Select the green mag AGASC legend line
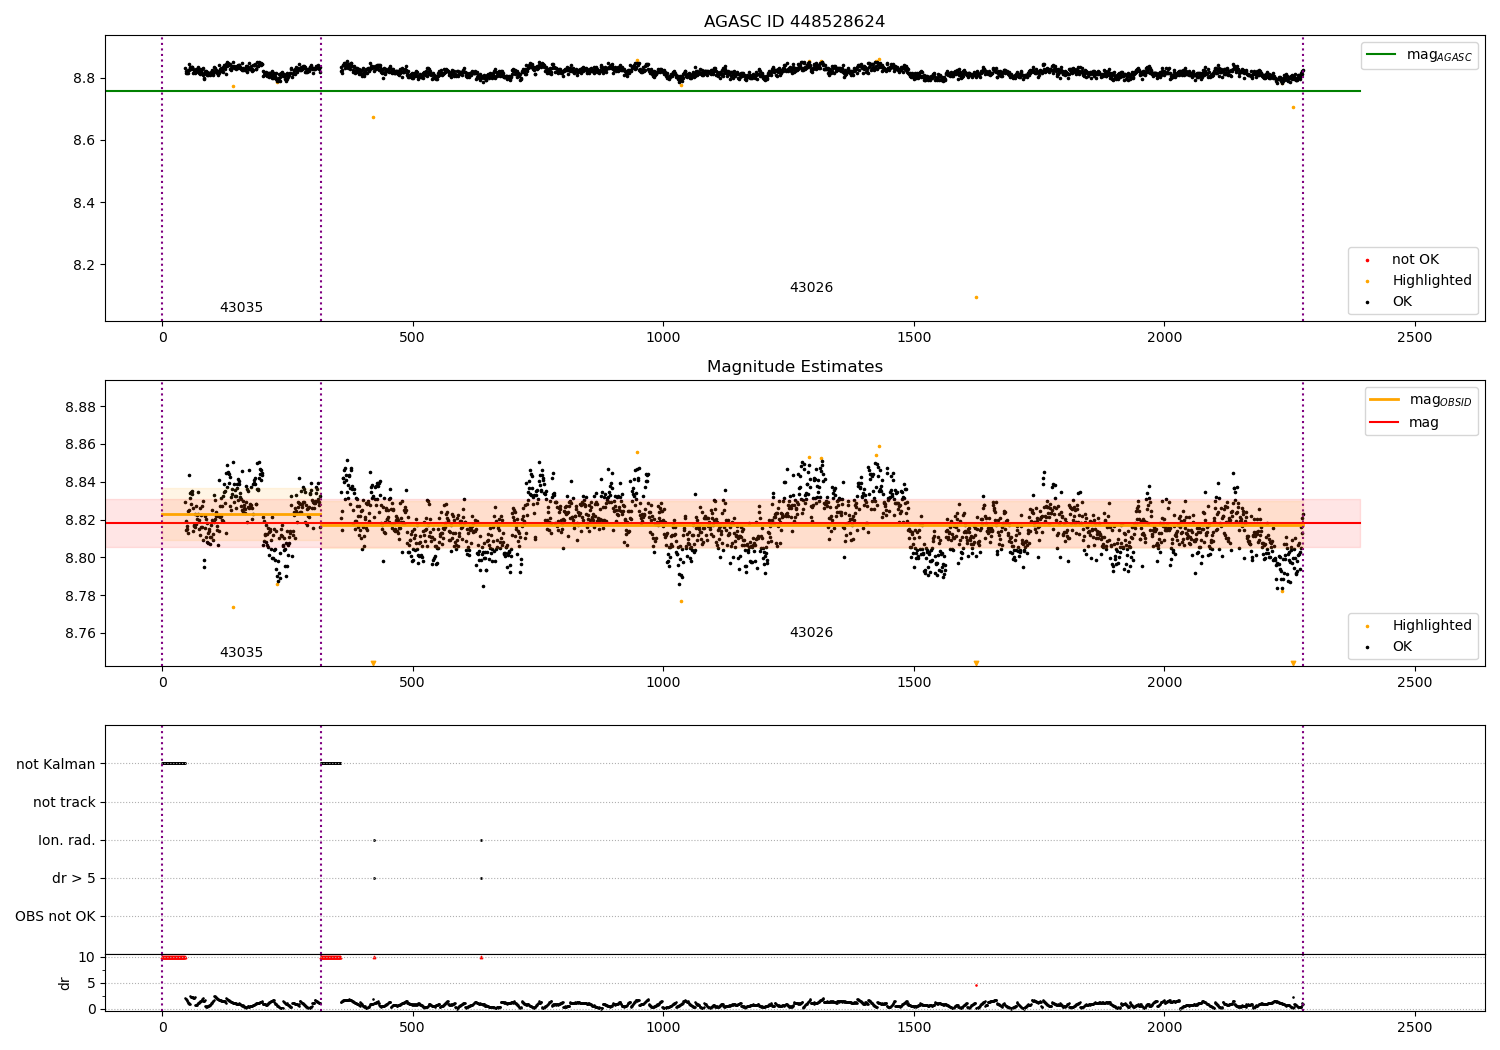This screenshot has height=1050, width=1500. pos(1383,55)
